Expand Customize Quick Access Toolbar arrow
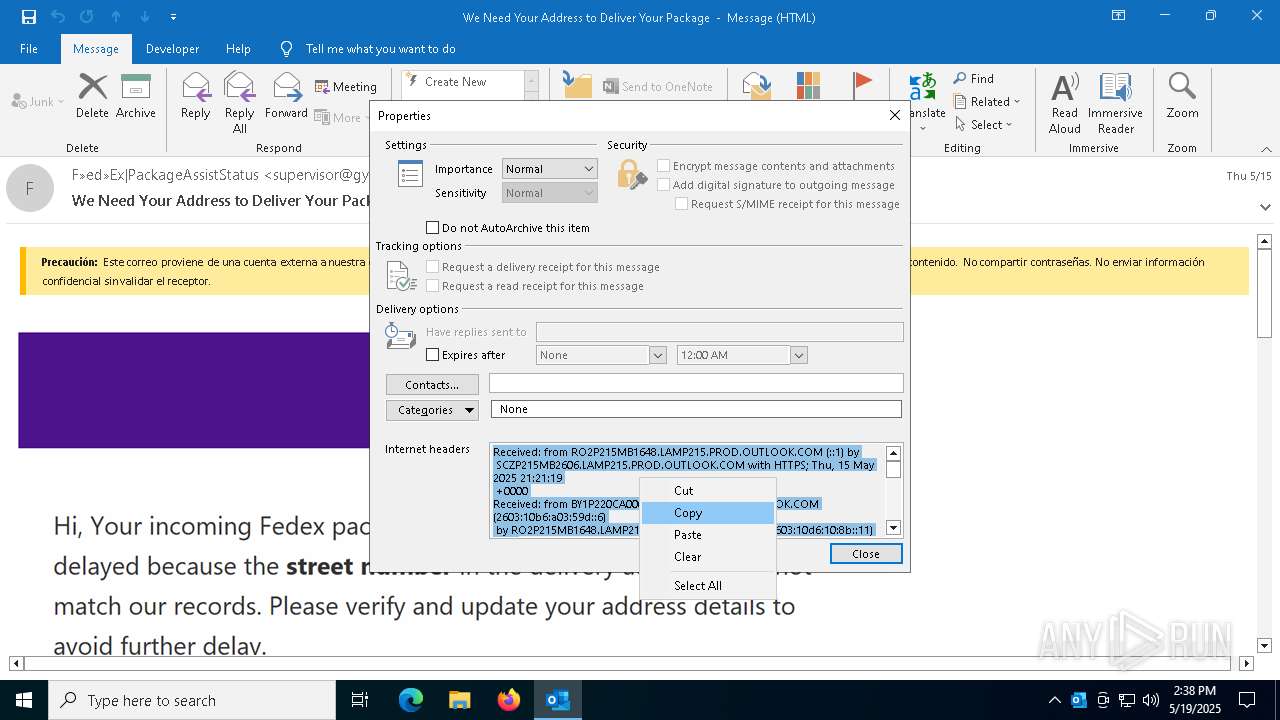Viewport: 1280px width, 720px height. pyautogui.click(x=174, y=17)
